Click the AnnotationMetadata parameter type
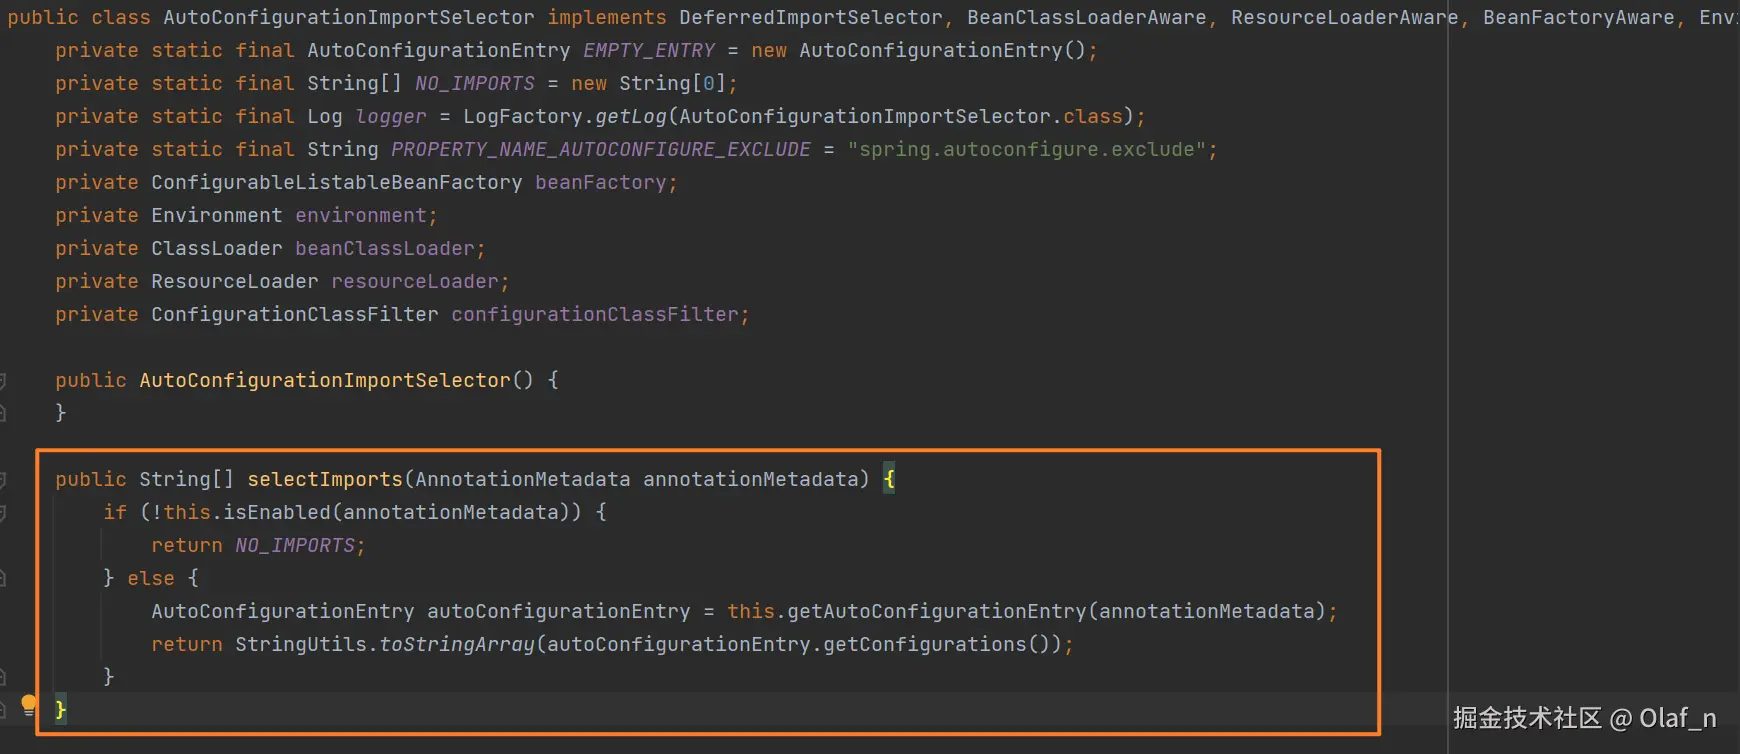This screenshot has width=1740, height=754. (x=523, y=479)
